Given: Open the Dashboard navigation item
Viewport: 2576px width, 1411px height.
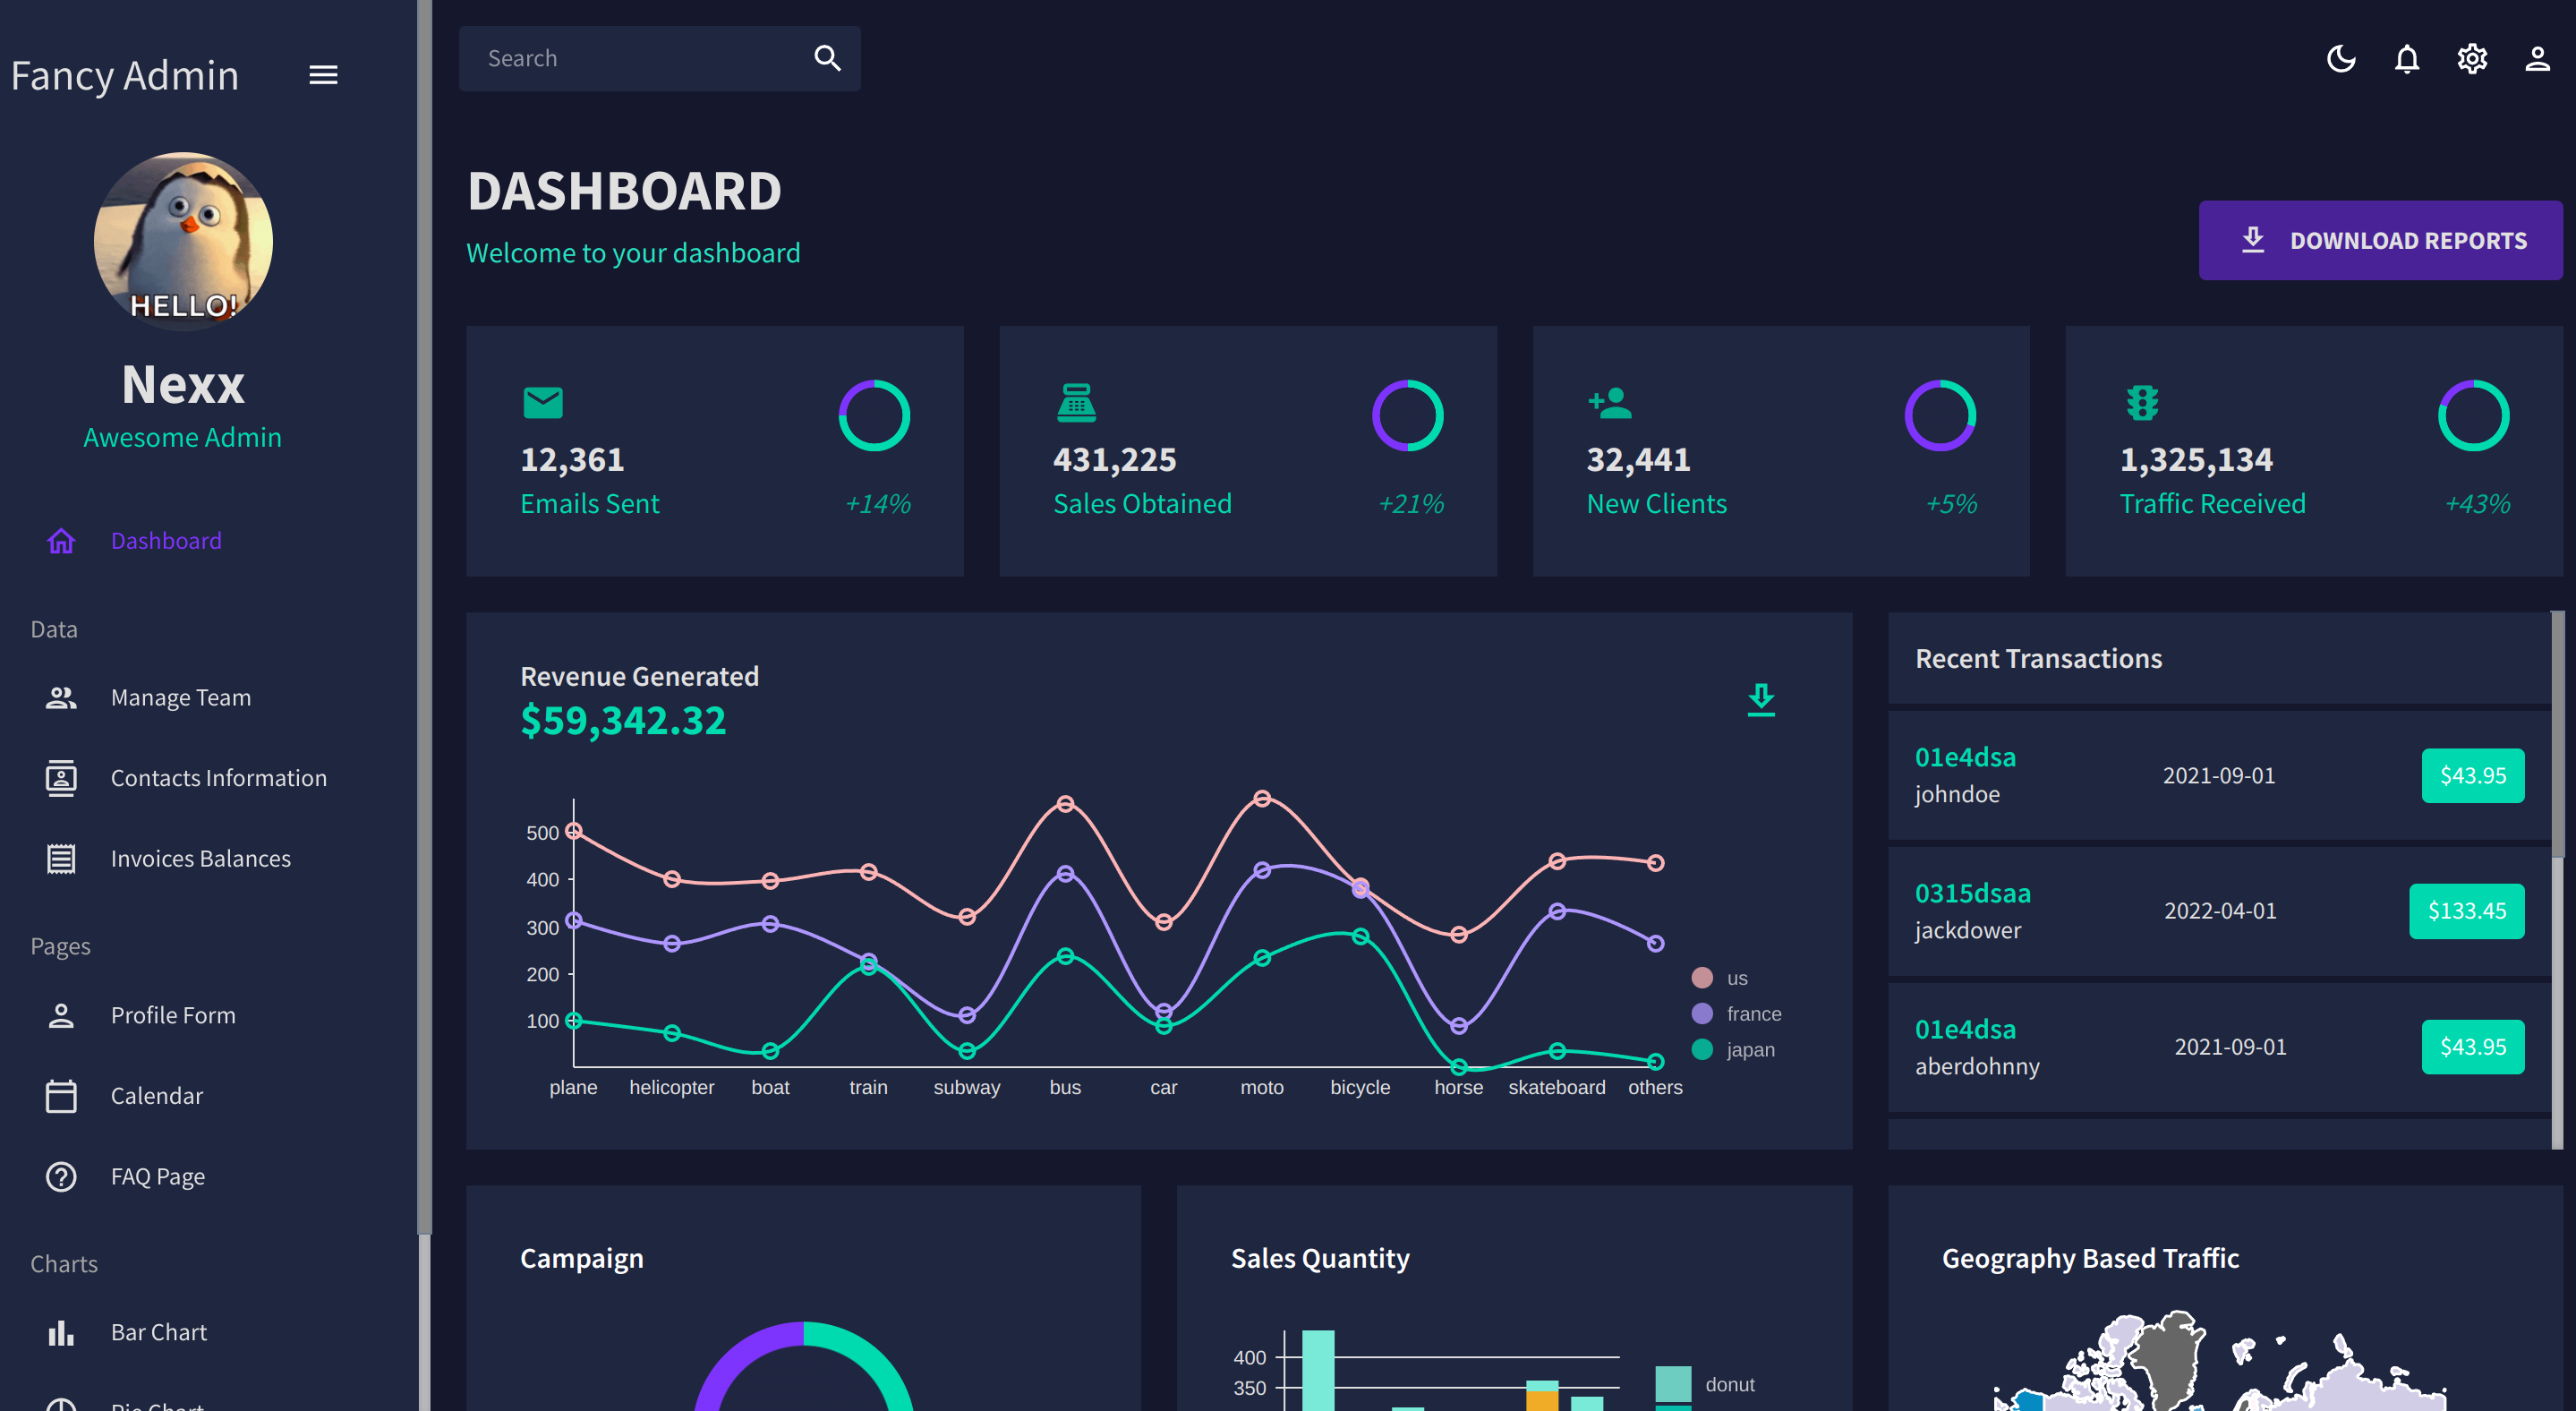Looking at the screenshot, I should [x=166, y=540].
